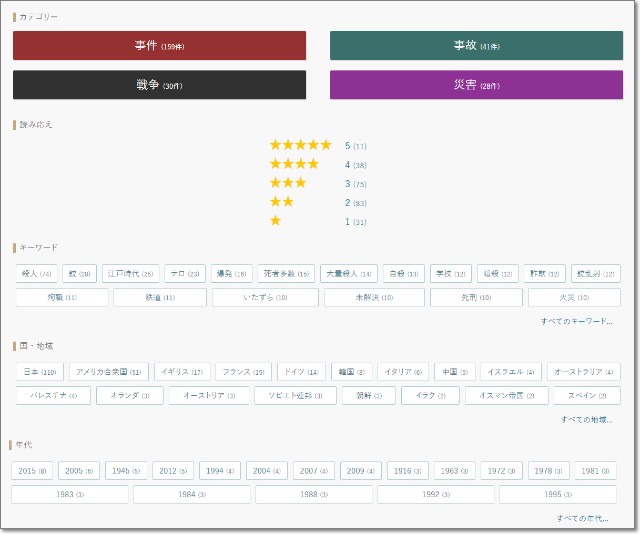Choose the アメリカ合衆国 region tag
Viewport: 640px width, 534px height.
(x=108, y=371)
